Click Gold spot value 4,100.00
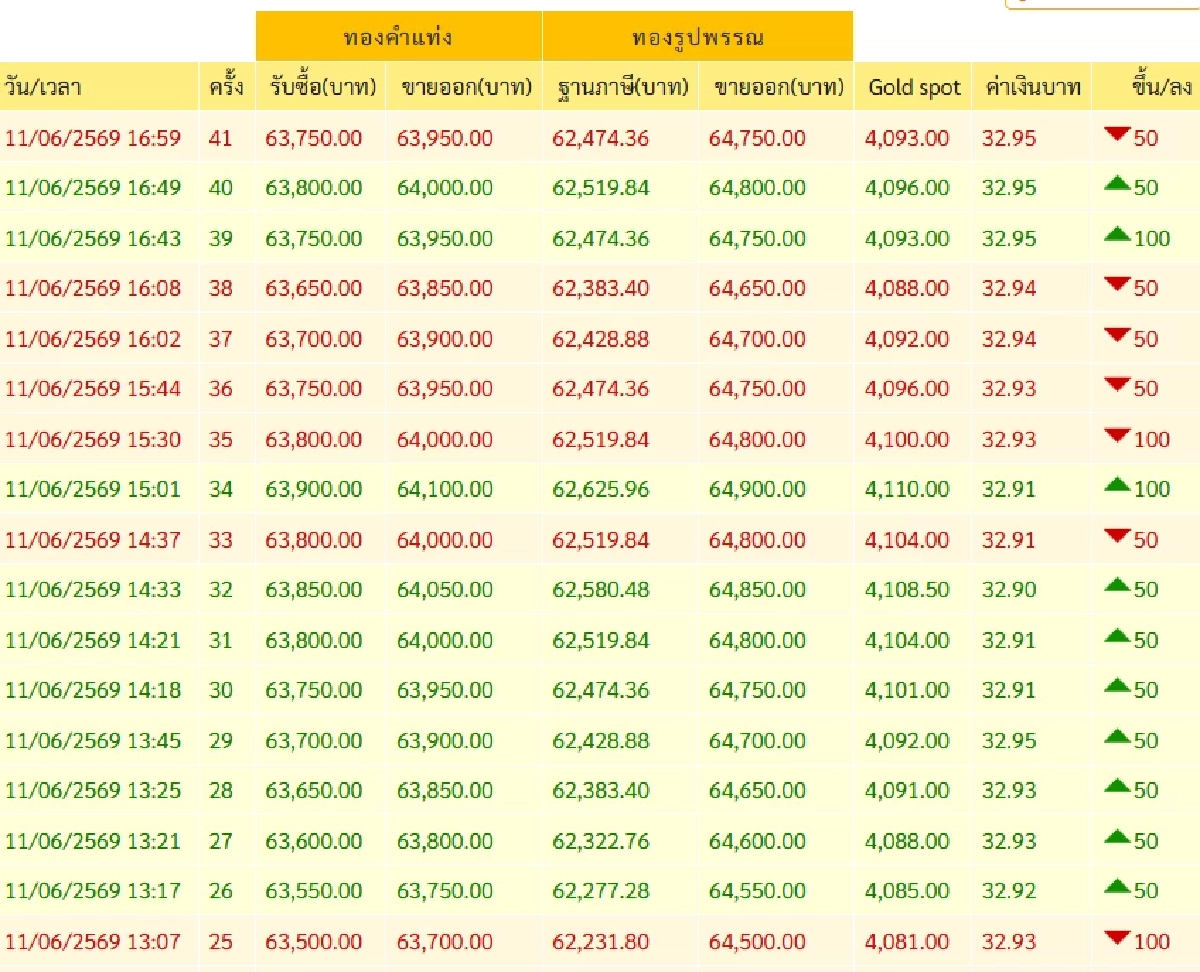This screenshot has height=972, width=1200. (907, 439)
